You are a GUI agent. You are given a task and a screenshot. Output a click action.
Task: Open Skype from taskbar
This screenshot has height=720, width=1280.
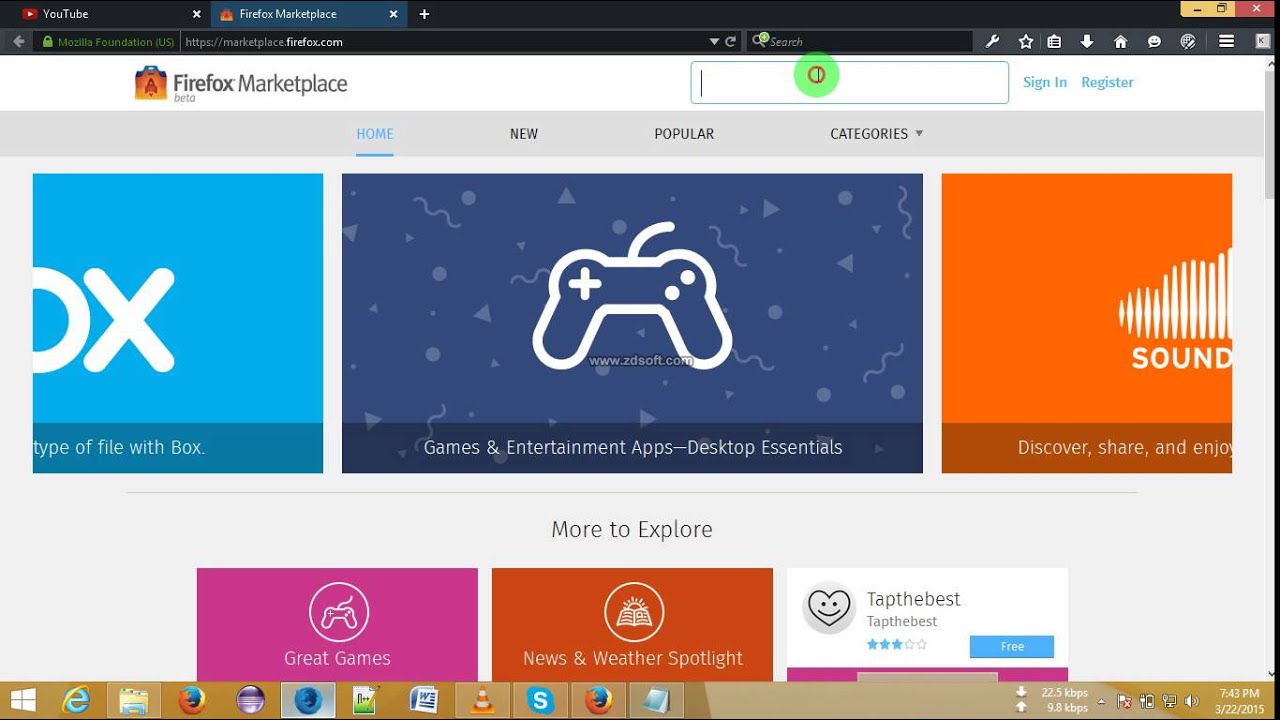(x=540, y=700)
